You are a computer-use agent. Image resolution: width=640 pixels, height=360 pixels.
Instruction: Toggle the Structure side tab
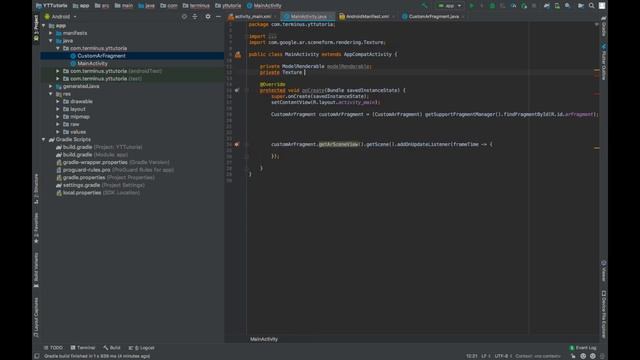coord(36,189)
